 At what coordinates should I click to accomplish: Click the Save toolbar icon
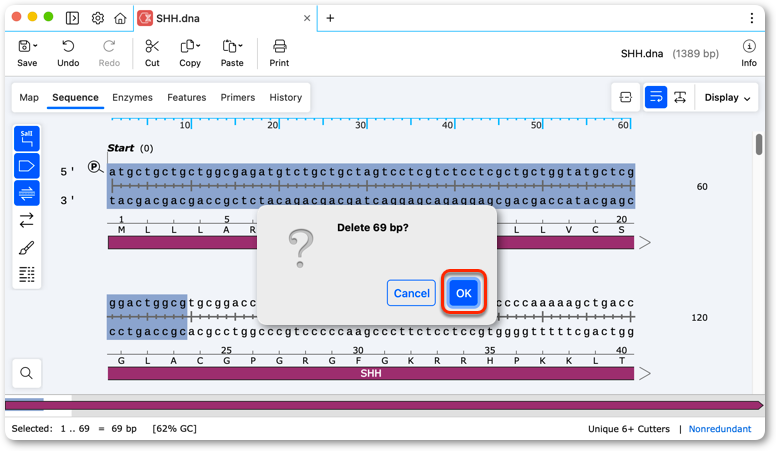[24, 47]
